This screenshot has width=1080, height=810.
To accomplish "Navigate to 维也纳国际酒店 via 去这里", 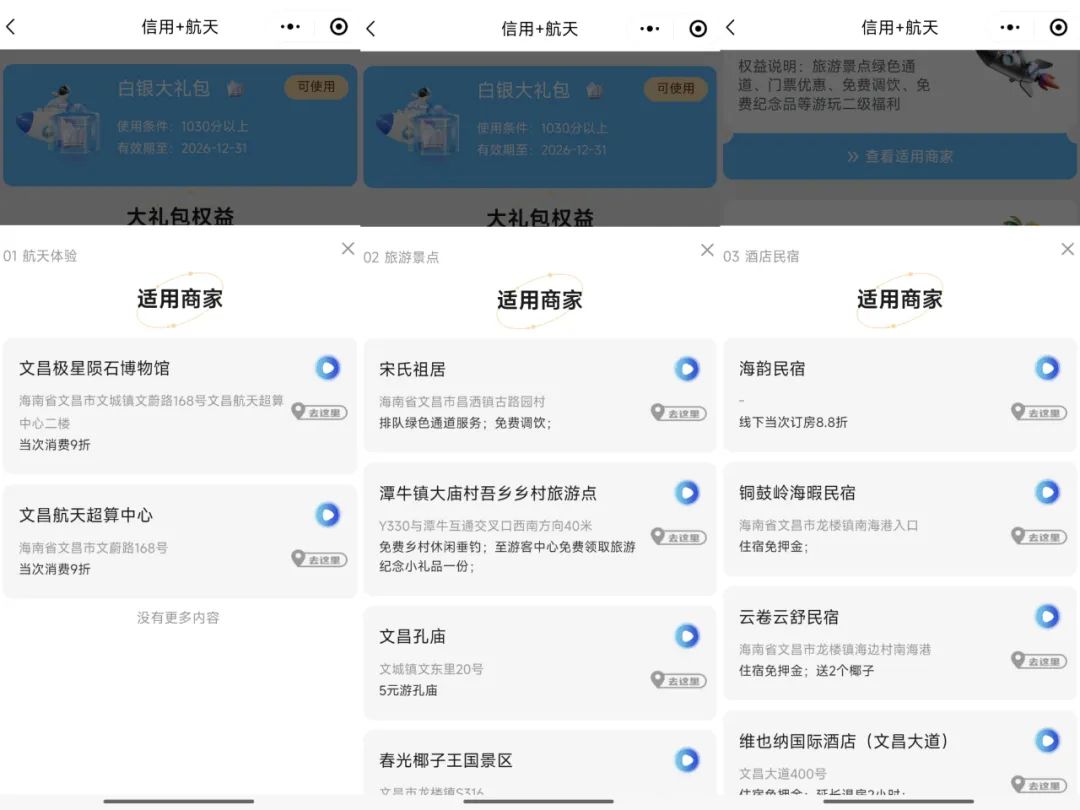I will [x=1039, y=785].
